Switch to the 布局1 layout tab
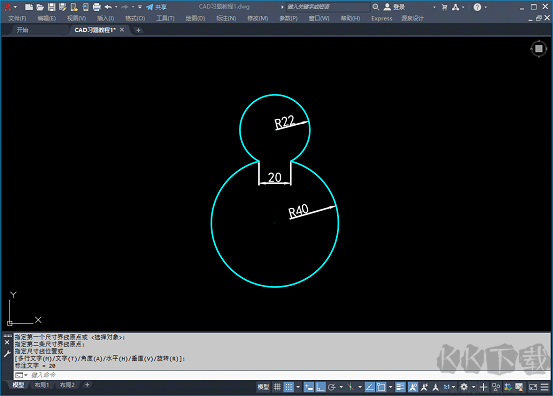Screen dimensions: 553x396 tap(42, 385)
